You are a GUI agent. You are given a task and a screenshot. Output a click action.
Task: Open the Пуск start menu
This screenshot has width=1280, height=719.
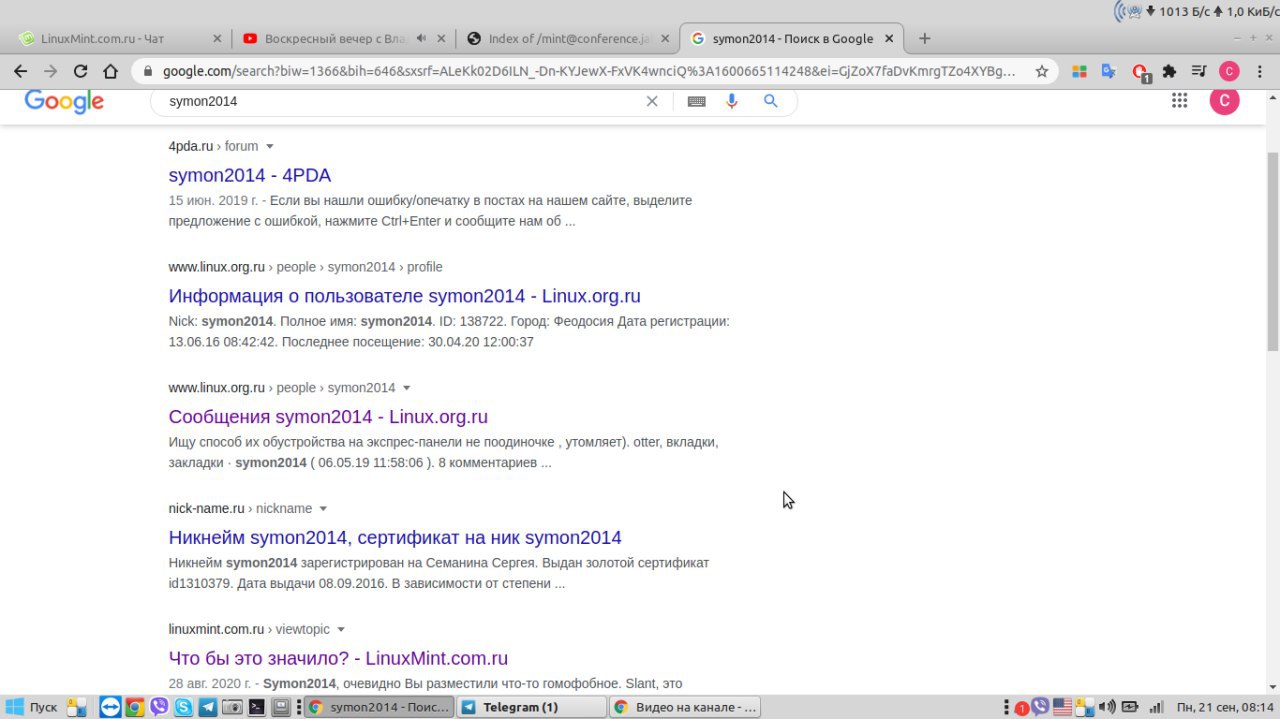pos(33,707)
